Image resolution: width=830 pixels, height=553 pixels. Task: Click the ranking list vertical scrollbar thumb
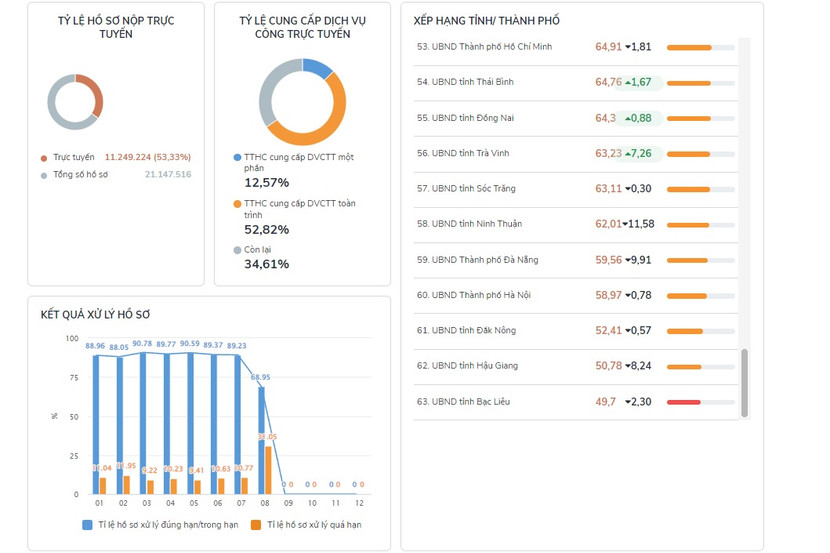pos(743,383)
